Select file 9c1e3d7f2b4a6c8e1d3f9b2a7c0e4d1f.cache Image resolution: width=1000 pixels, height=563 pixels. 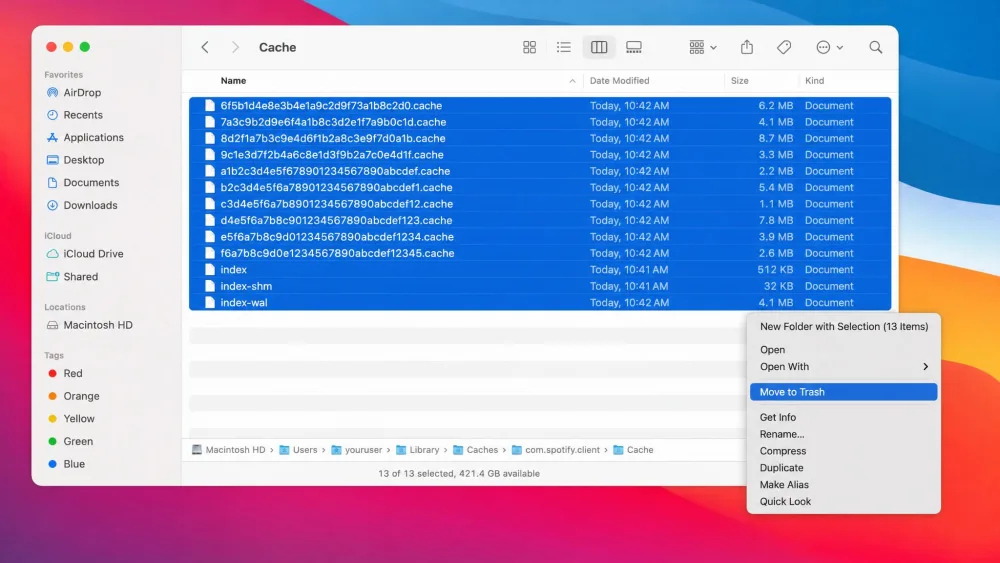pyautogui.click(x=540, y=155)
